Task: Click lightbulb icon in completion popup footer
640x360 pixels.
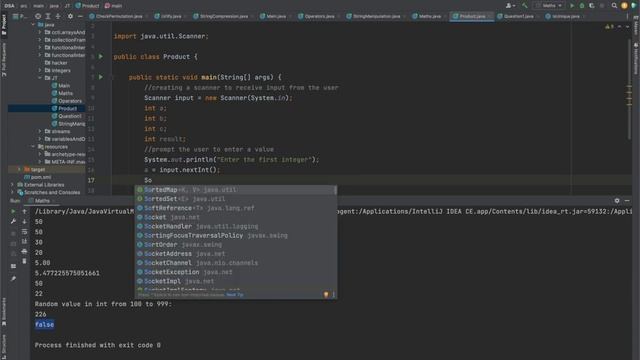Action: (x=326, y=294)
